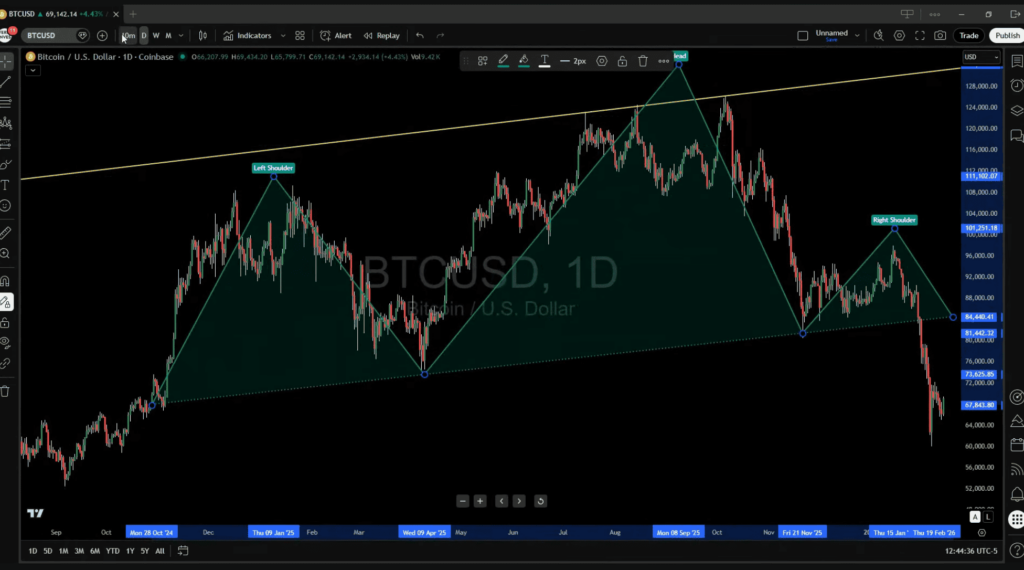Toggle log scale L button

click(988, 517)
